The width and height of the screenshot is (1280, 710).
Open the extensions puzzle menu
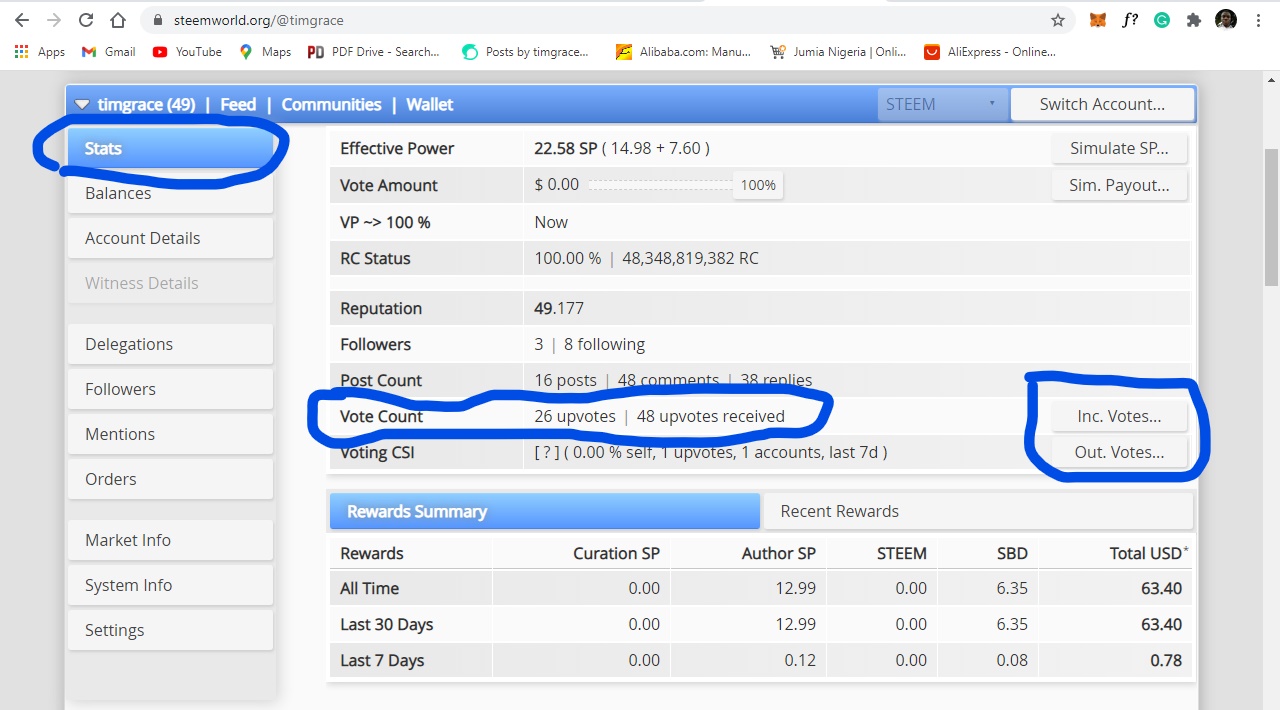[x=1193, y=20]
